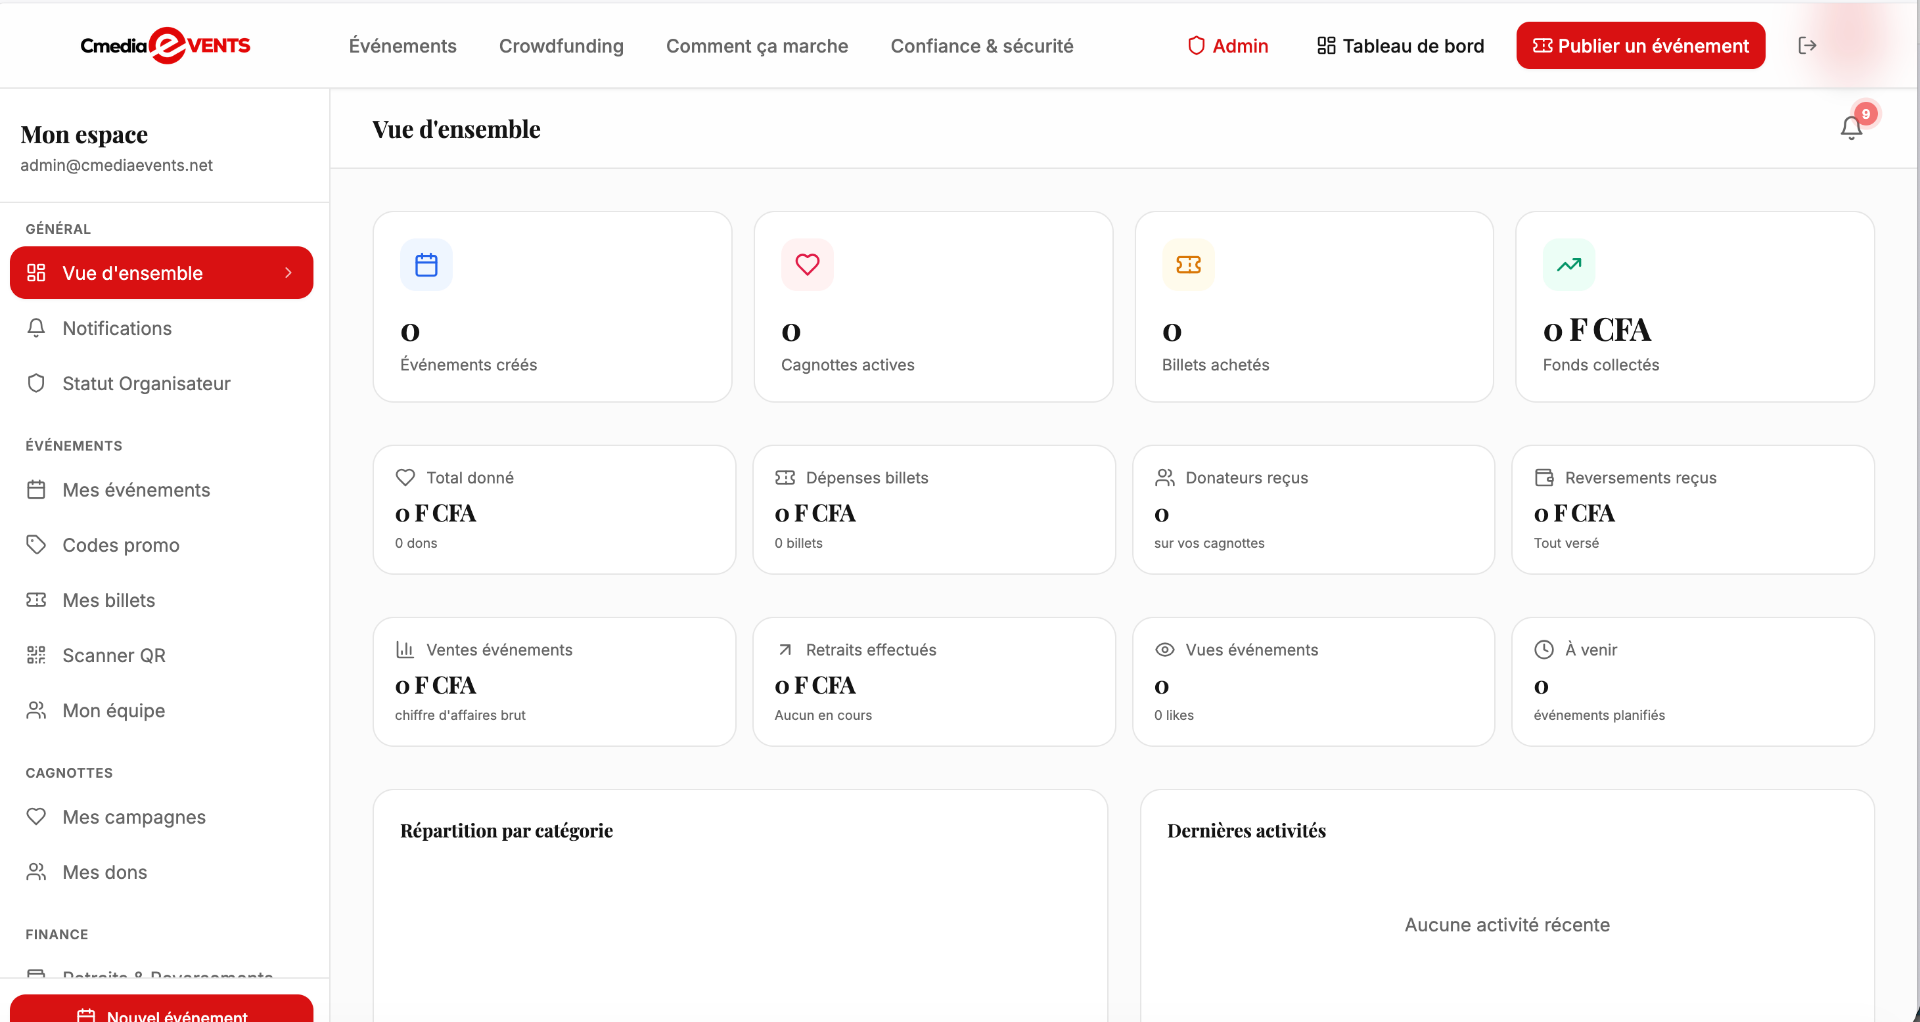This screenshot has height=1022, width=1920.
Task: Click the clock icon beside À venir
Action: [x=1544, y=650]
